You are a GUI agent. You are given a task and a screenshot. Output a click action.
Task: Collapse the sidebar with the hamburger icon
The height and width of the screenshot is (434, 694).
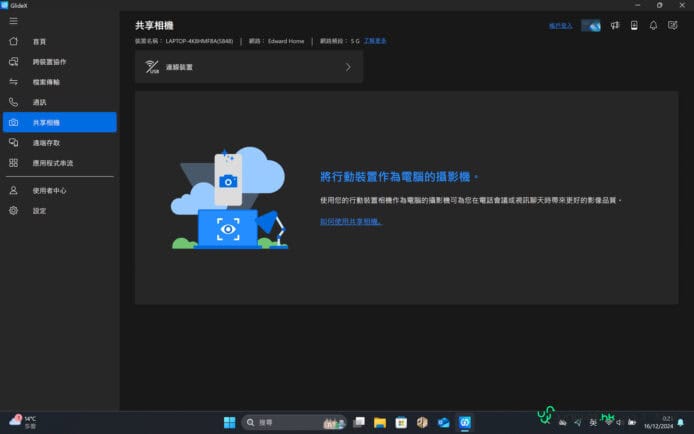(x=13, y=21)
